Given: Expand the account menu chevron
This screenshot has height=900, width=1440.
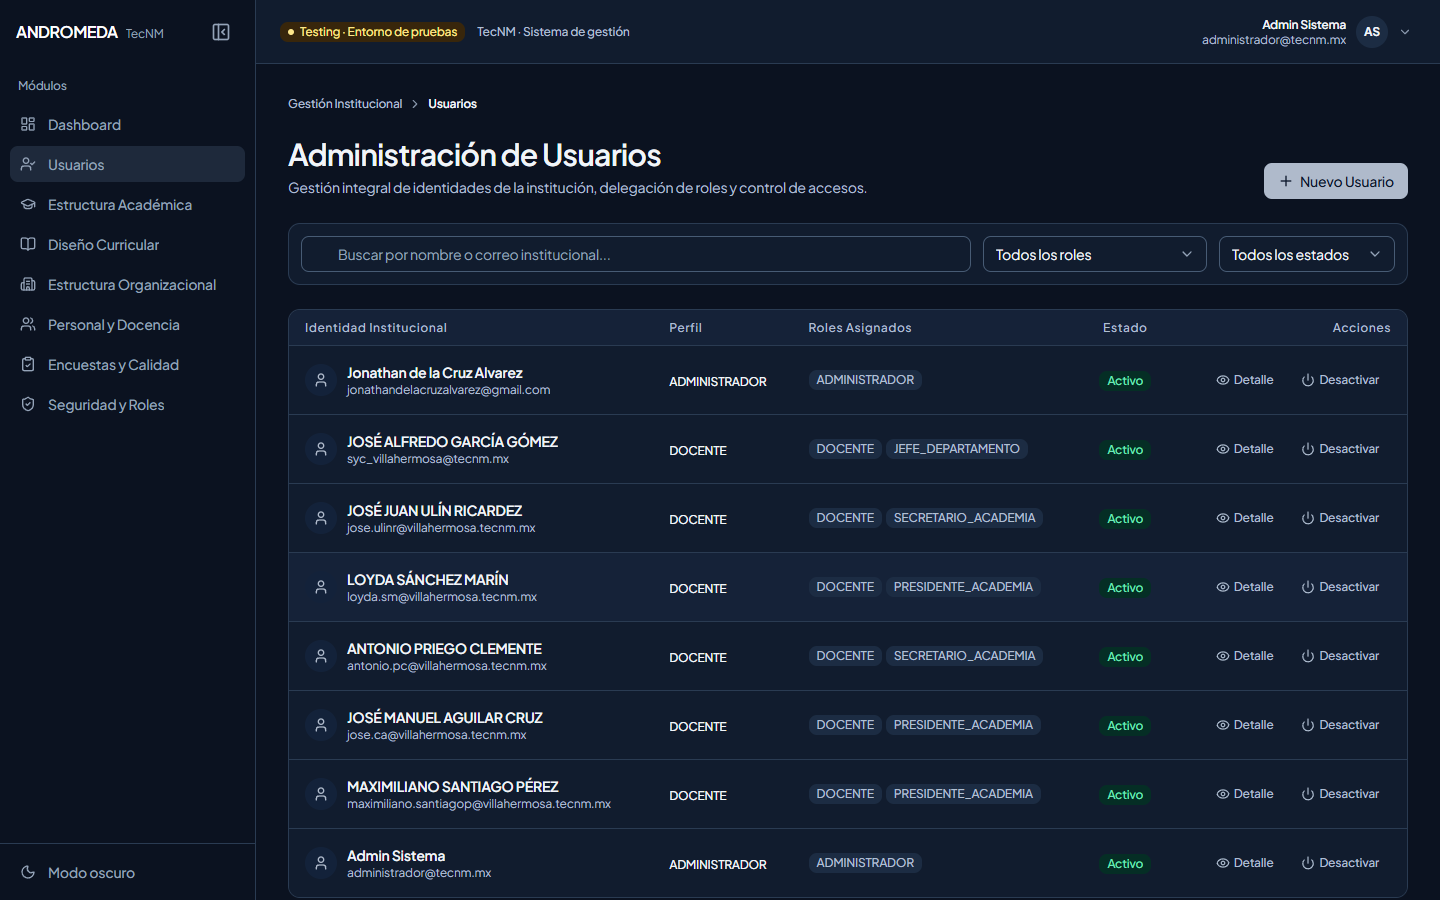Looking at the screenshot, I should pyautogui.click(x=1405, y=32).
